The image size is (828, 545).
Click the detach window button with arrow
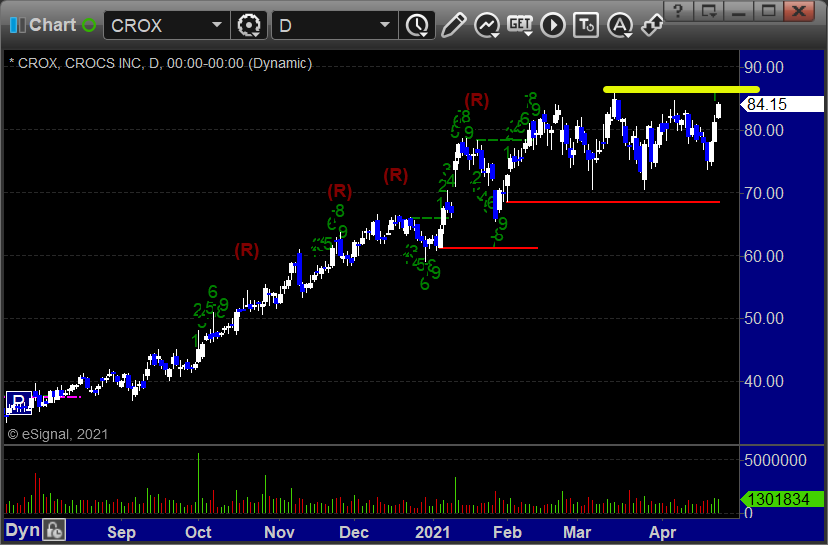[x=709, y=11]
